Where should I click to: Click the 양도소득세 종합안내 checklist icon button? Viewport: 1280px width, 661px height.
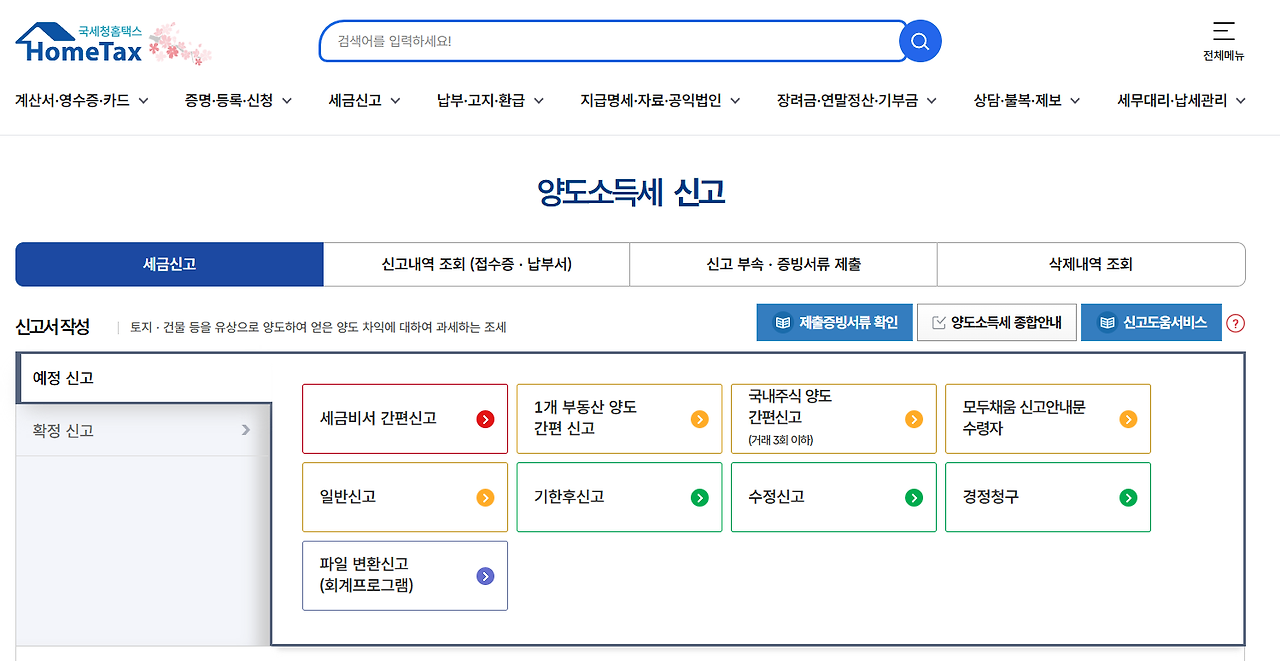(x=996, y=322)
